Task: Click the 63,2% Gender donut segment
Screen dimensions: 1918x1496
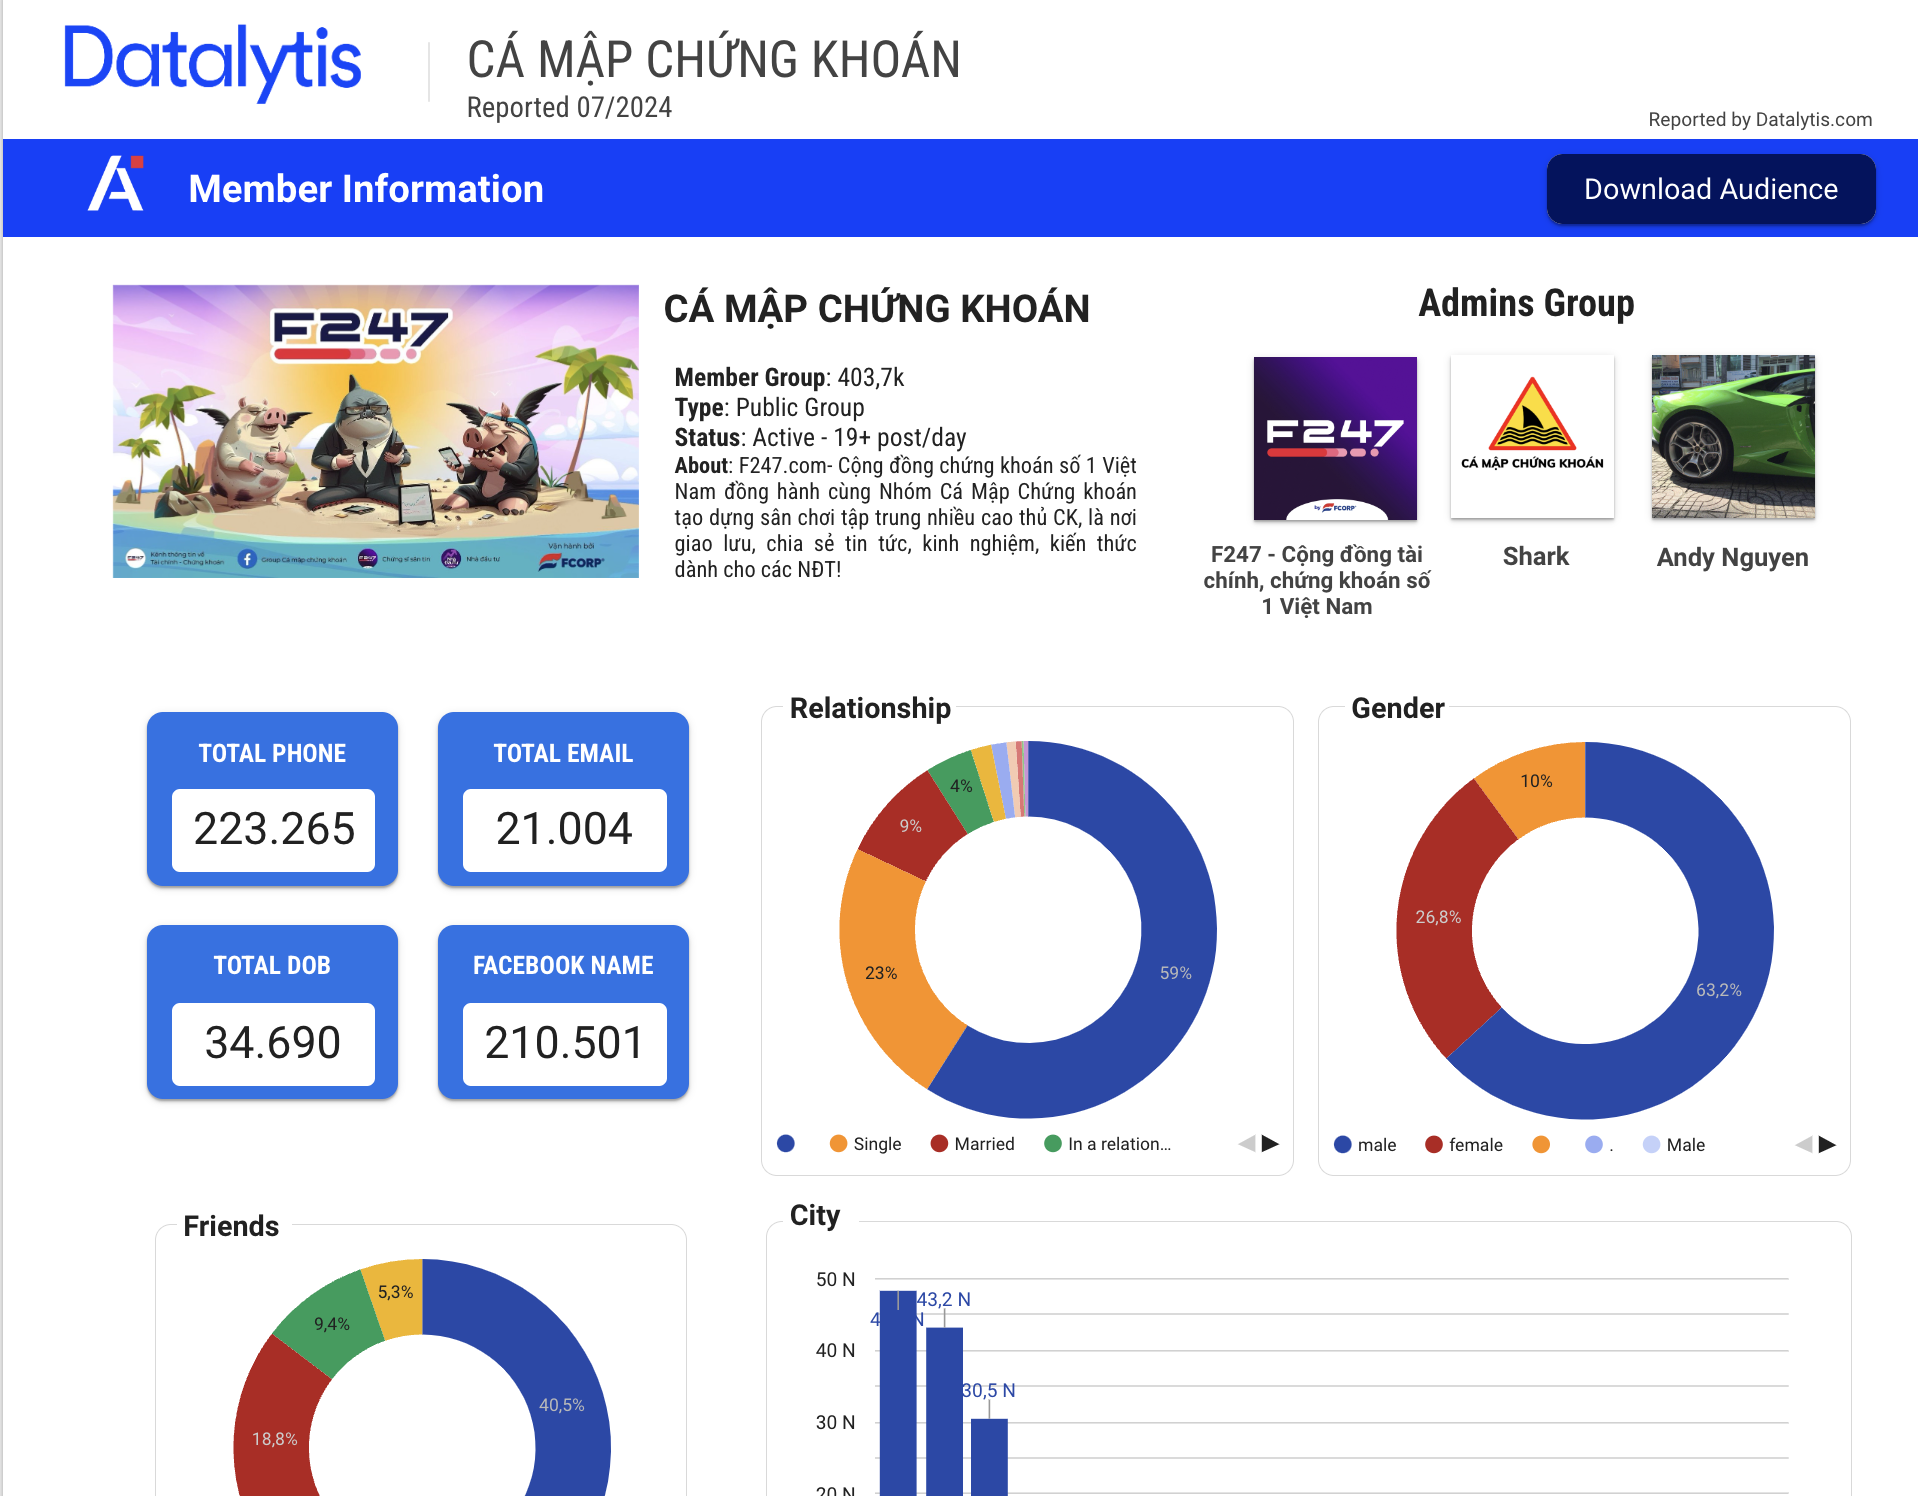Action: (x=1718, y=989)
